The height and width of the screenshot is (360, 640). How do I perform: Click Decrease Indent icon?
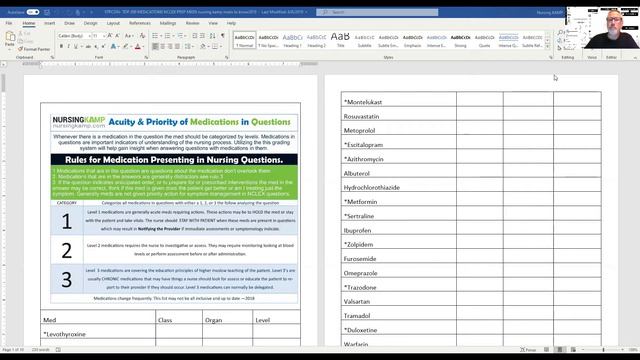[x=195, y=36]
